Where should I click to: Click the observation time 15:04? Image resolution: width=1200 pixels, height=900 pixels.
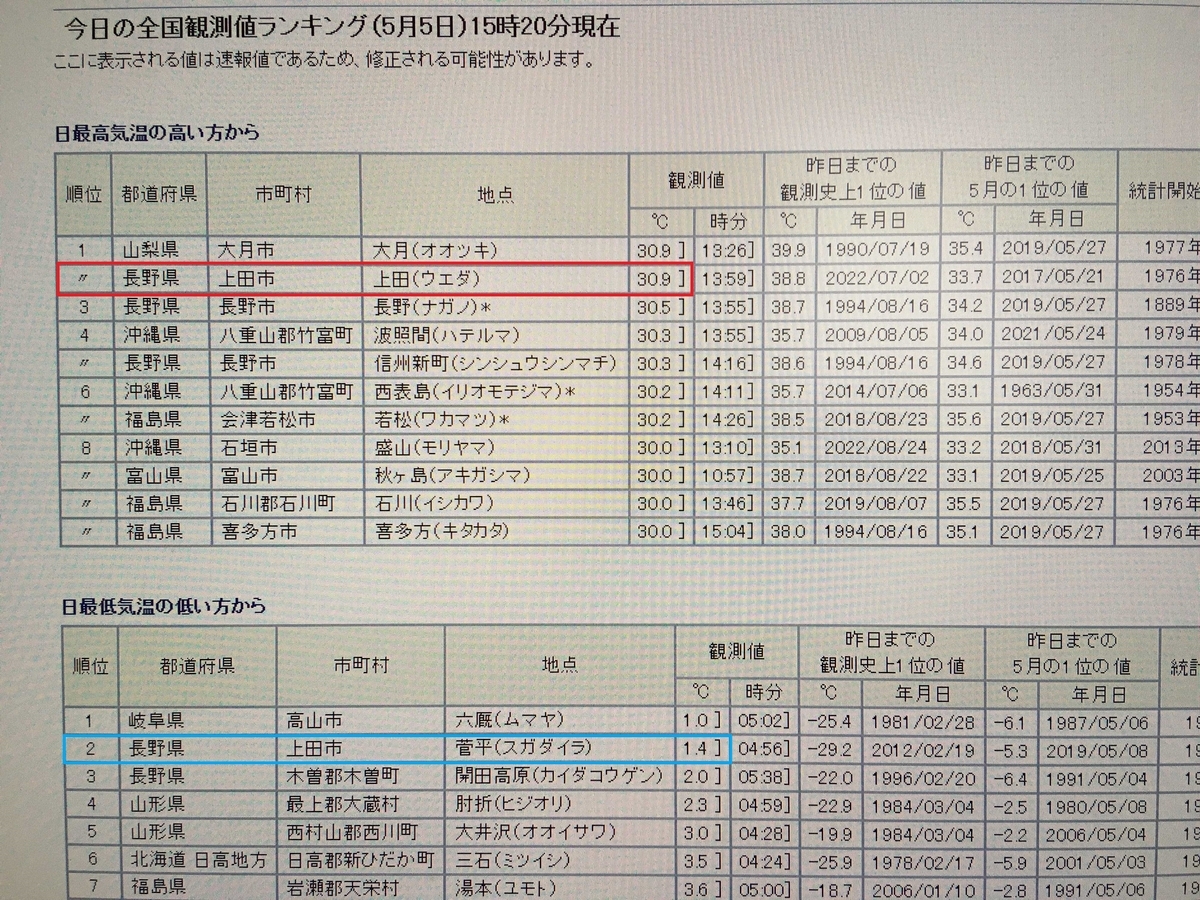[728, 531]
